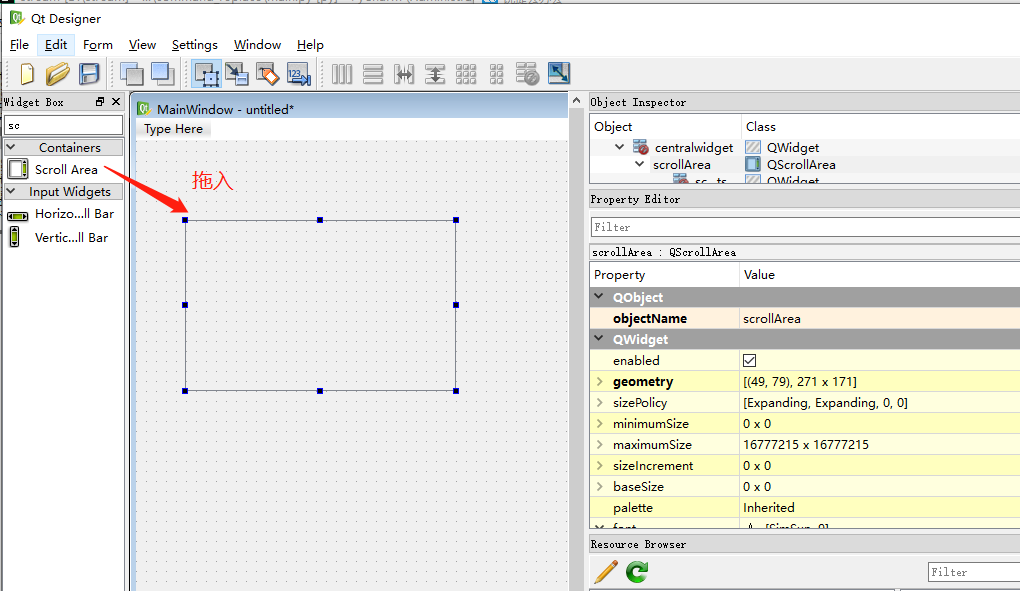
Task: Click the Break Layout toolbar icon
Action: pyautogui.click(x=527, y=74)
